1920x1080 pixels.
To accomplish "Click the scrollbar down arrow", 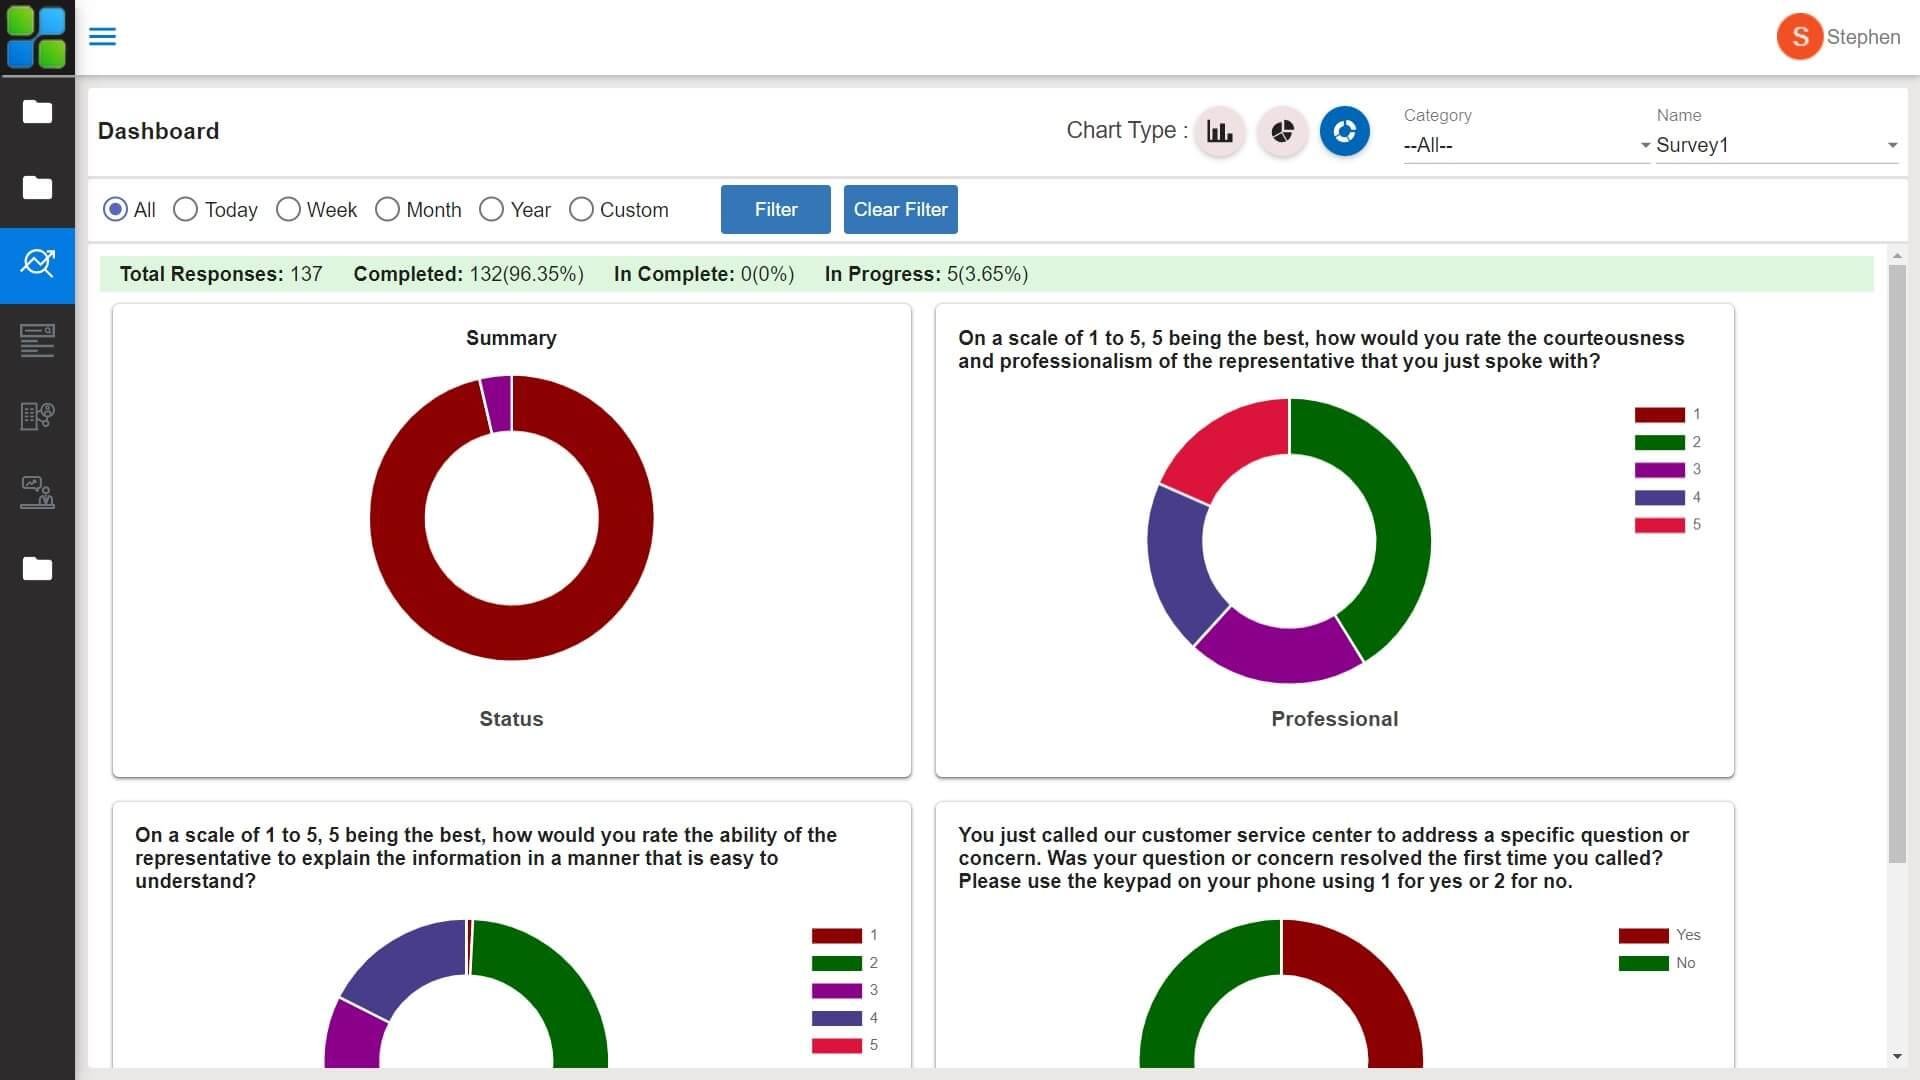I will coord(1897,1056).
